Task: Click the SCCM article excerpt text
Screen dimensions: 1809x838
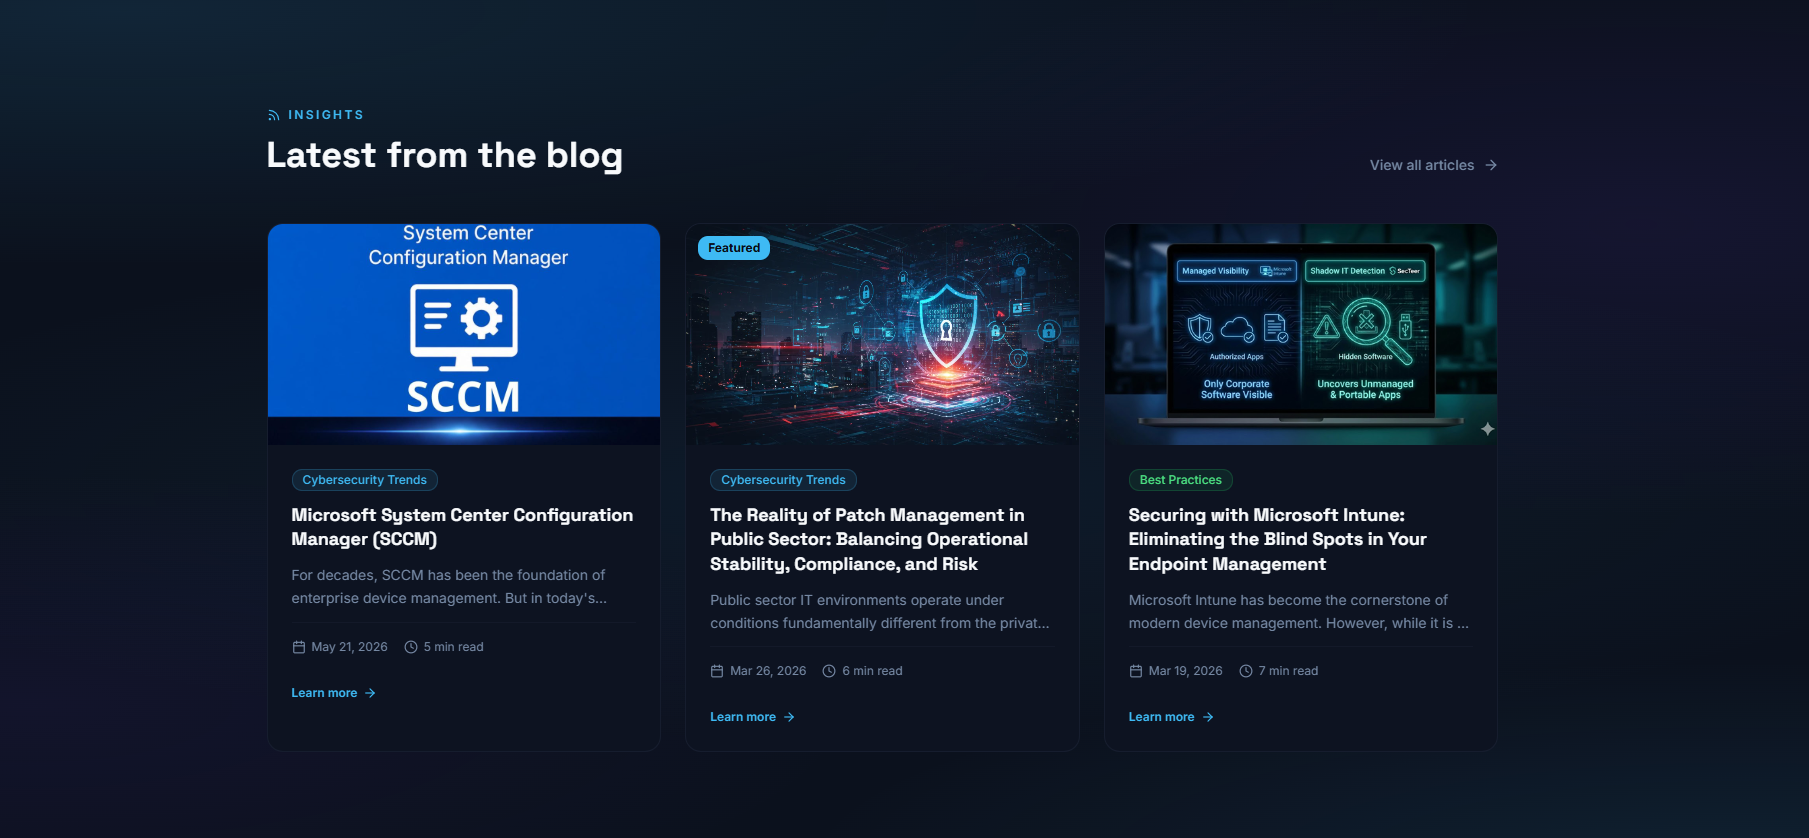Action: point(449,587)
